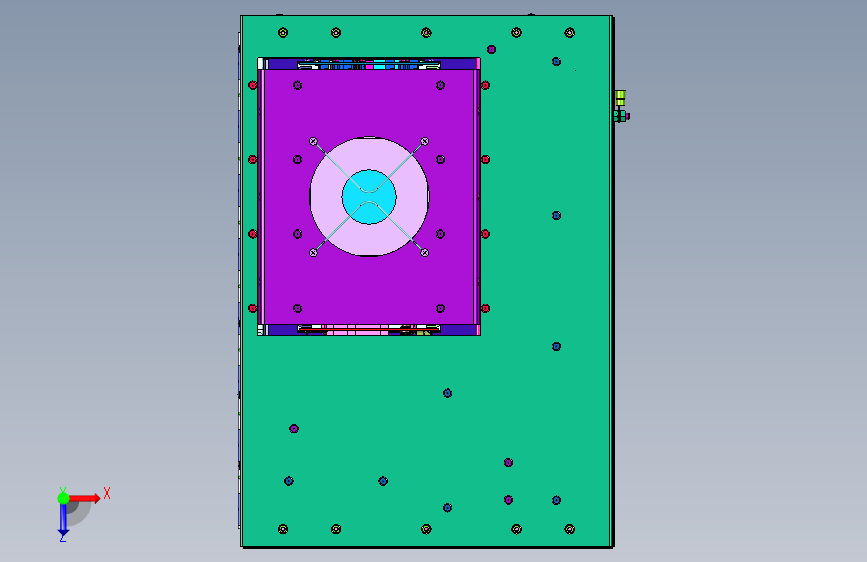Select the cyan center circle of the model
The height and width of the screenshot is (562, 867).
point(369,197)
